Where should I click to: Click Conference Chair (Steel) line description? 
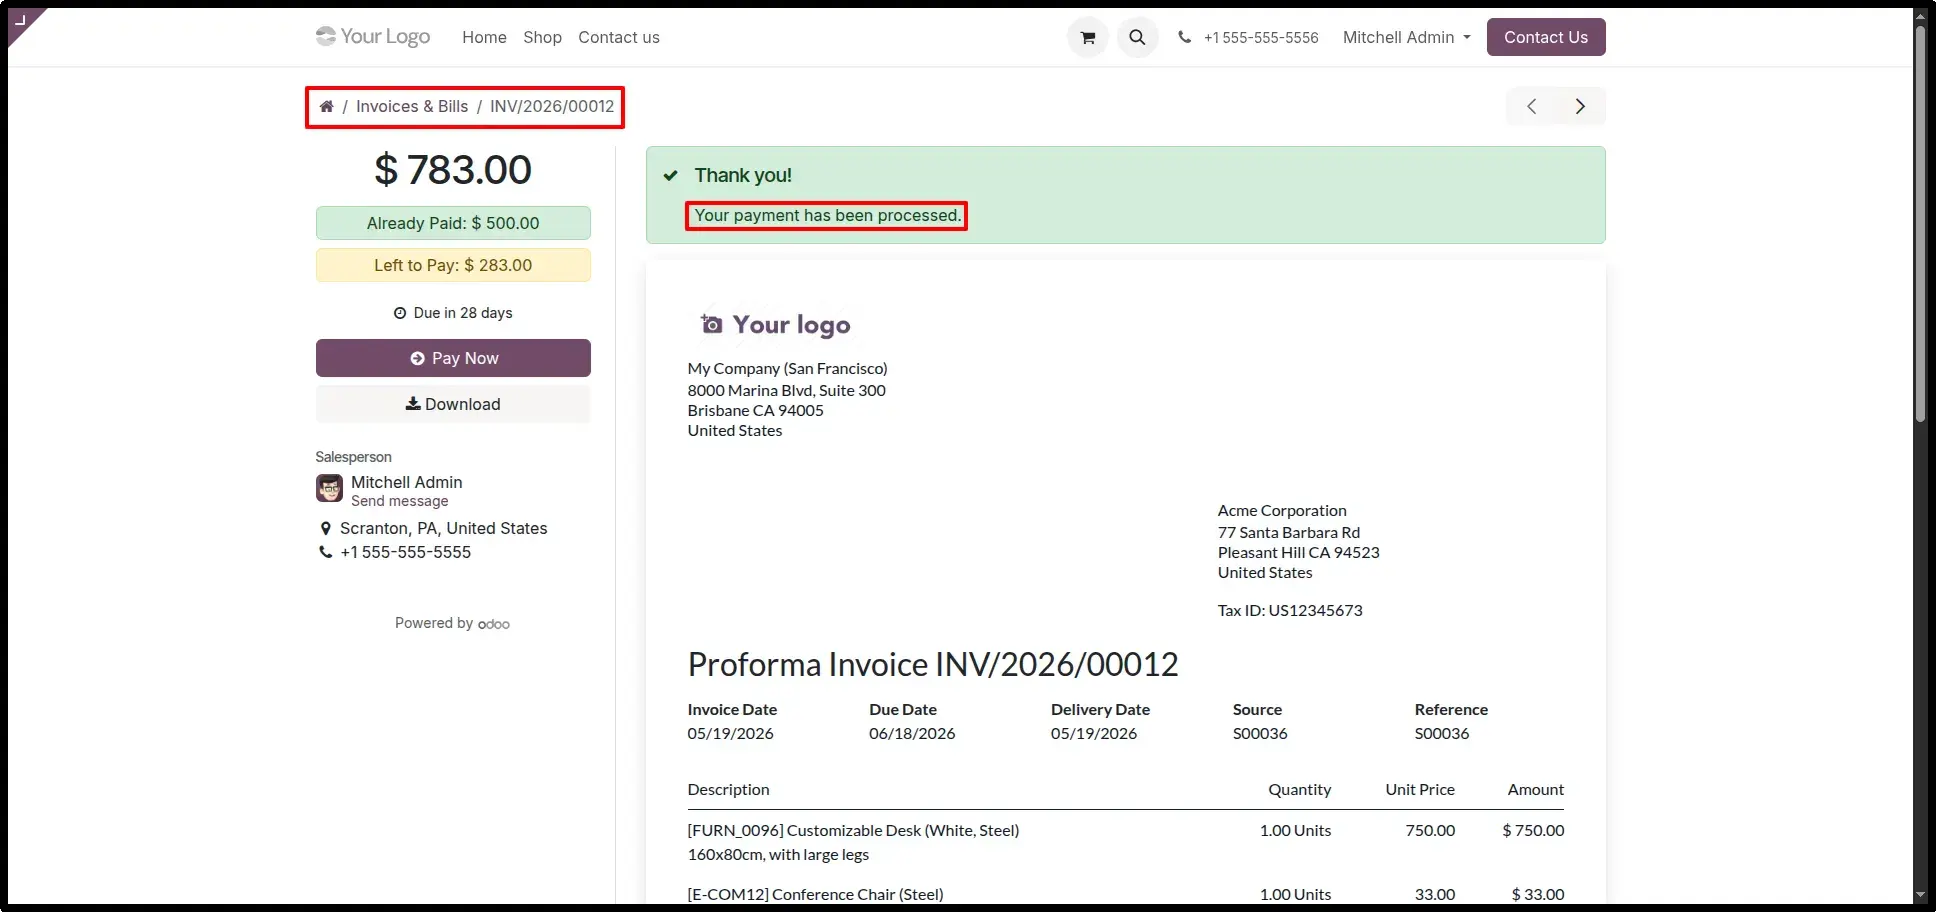pos(815,895)
